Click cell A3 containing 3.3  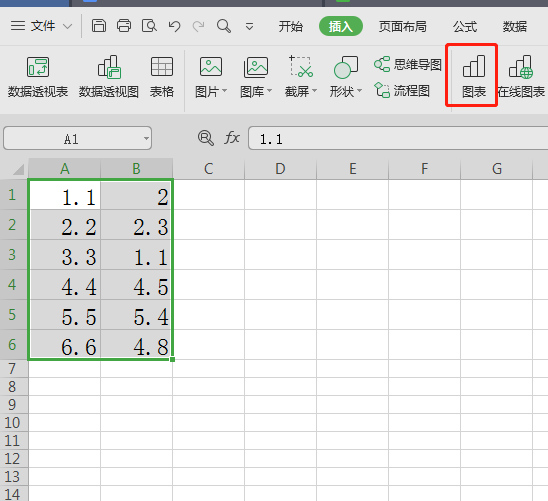pyautogui.click(x=65, y=255)
